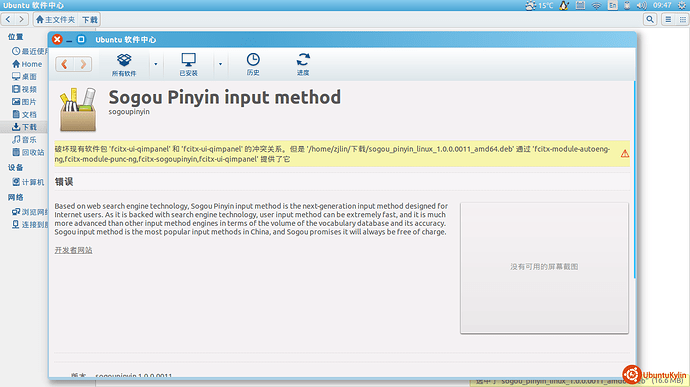Open the volume indicator in top panel
Viewport: 690px width, 387px height.
coord(642,5)
